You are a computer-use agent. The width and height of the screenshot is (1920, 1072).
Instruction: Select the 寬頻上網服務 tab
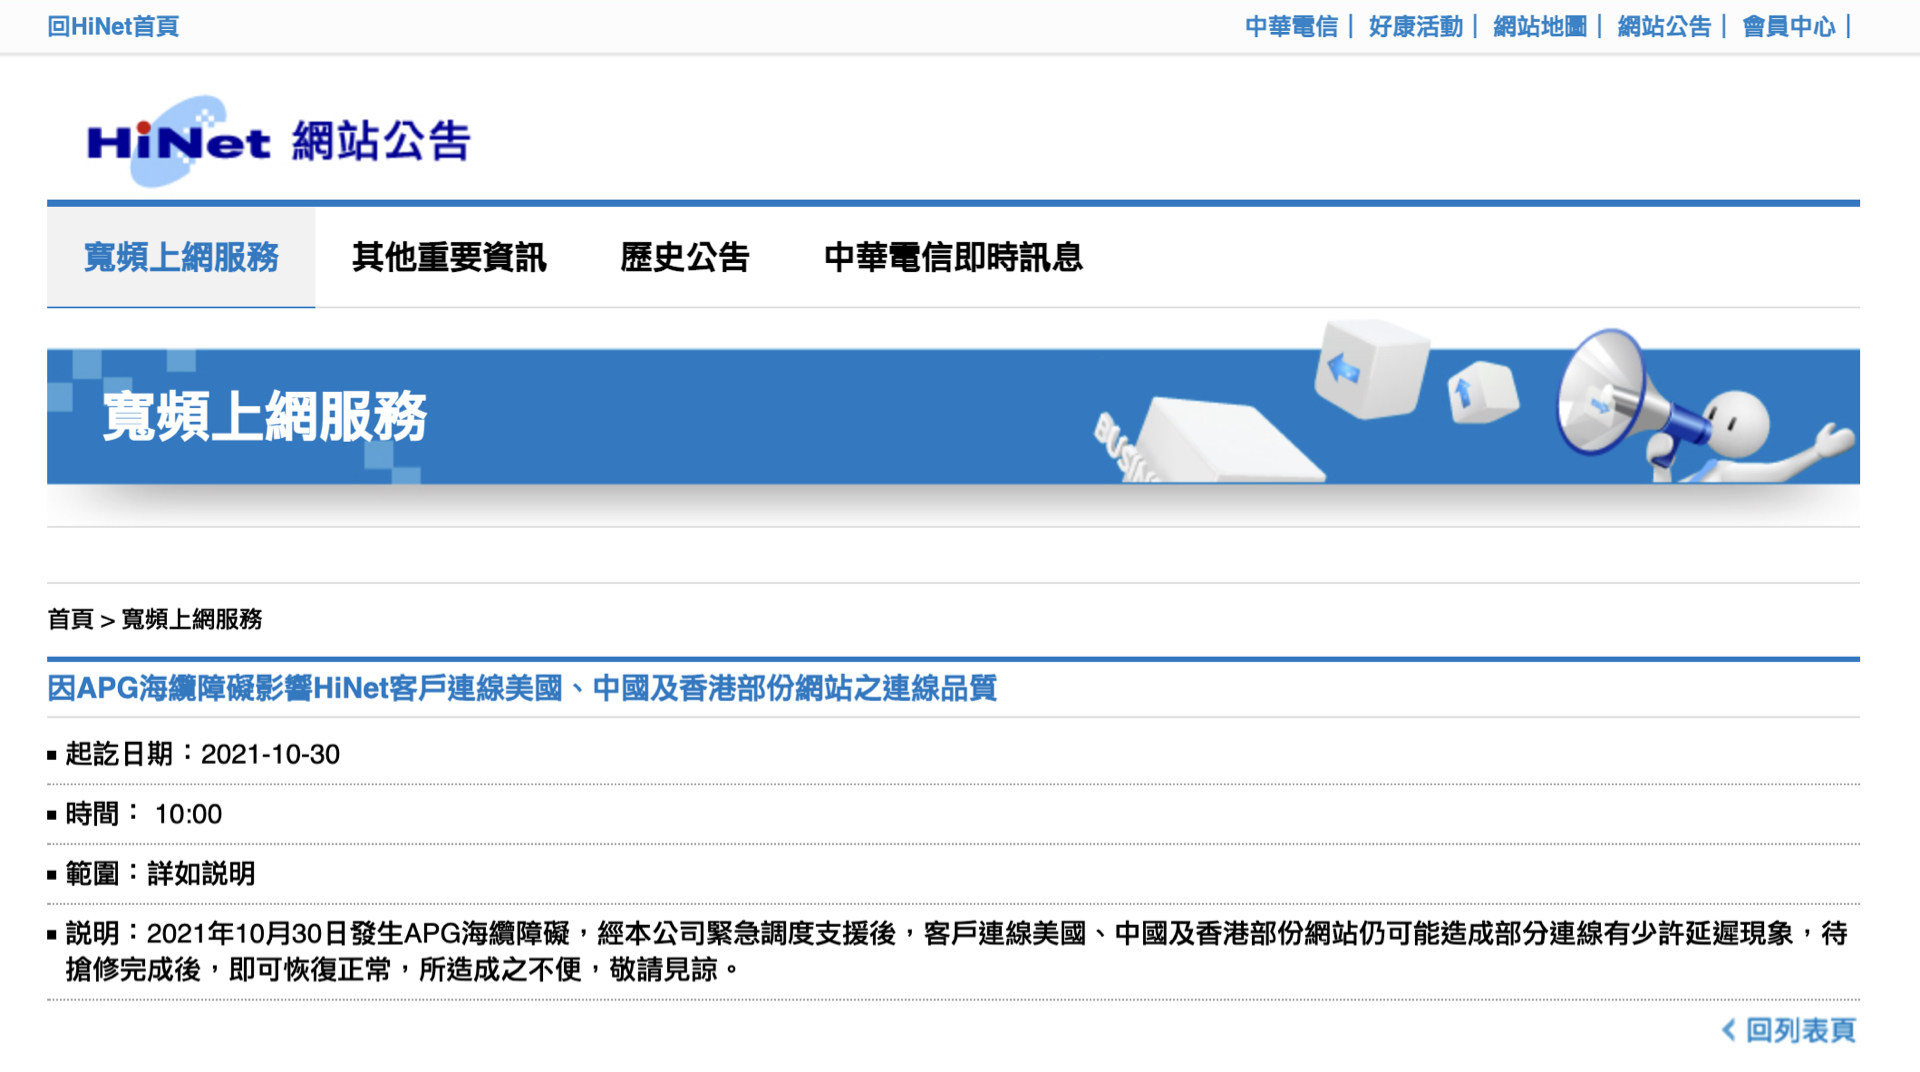click(x=181, y=257)
